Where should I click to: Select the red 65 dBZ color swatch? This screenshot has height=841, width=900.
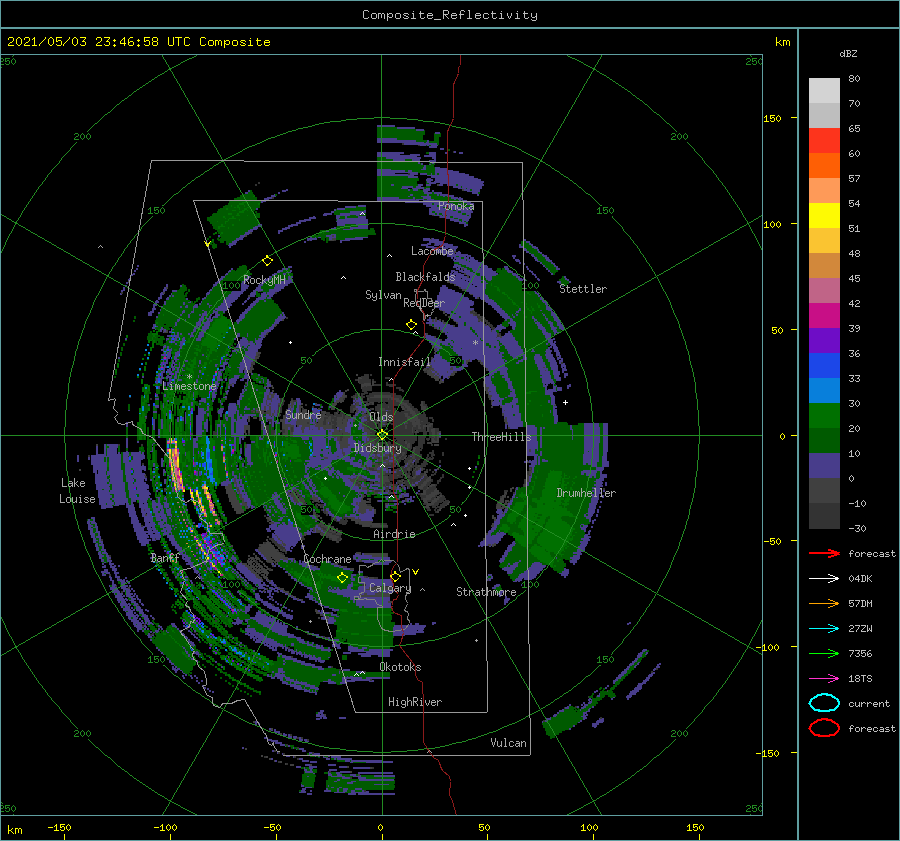(824, 140)
